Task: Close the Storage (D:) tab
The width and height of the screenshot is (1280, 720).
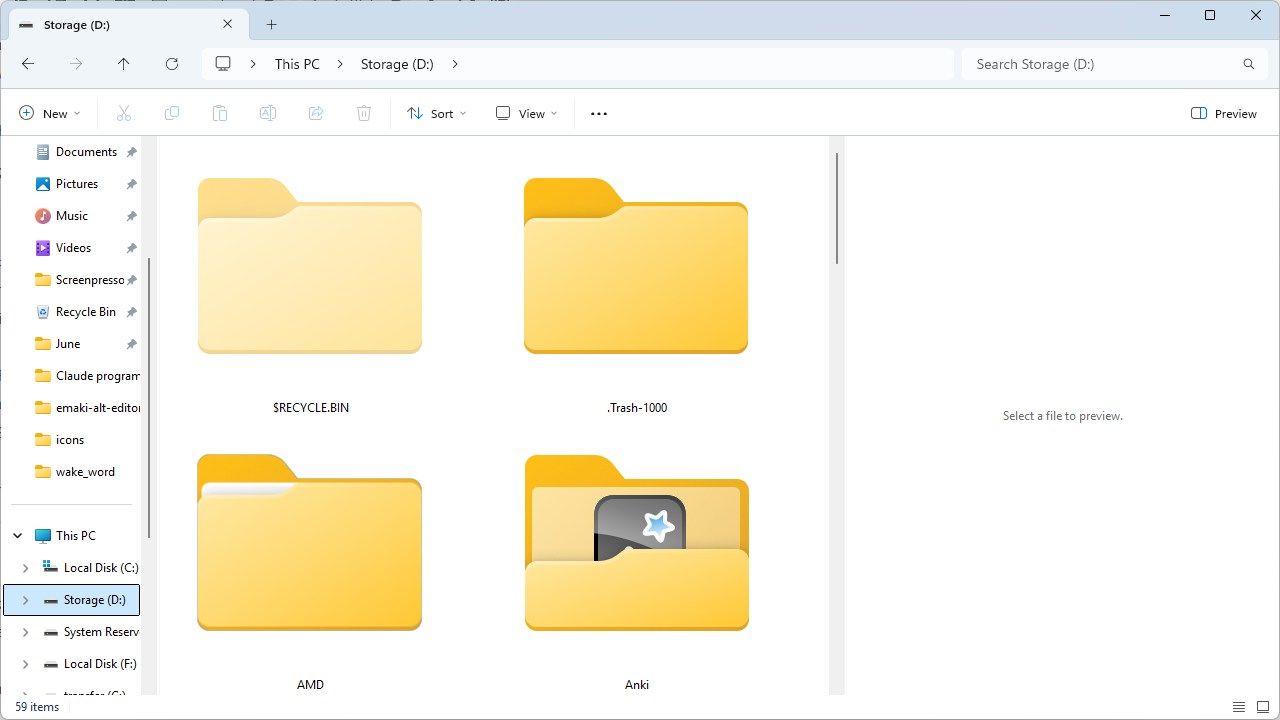Action: click(x=228, y=25)
